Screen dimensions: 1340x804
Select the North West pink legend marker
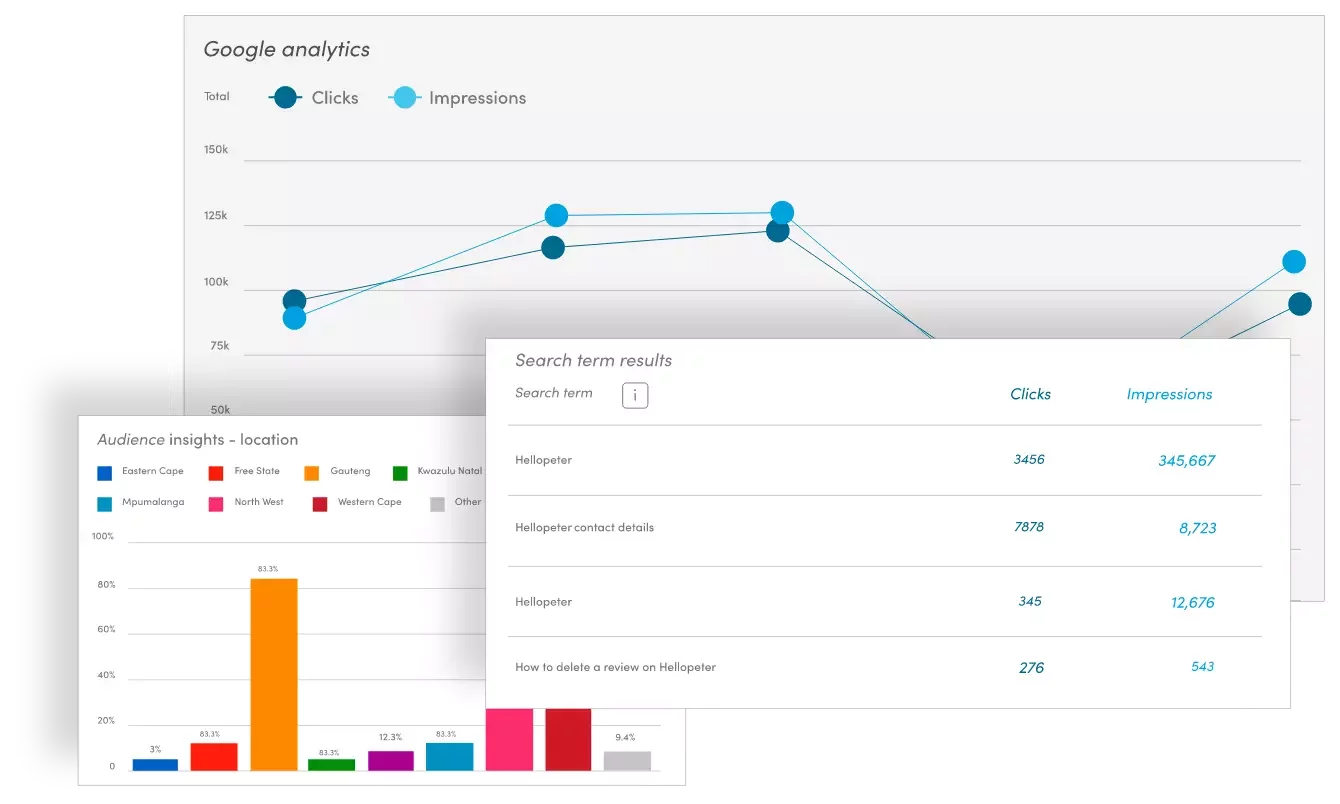[x=215, y=502]
